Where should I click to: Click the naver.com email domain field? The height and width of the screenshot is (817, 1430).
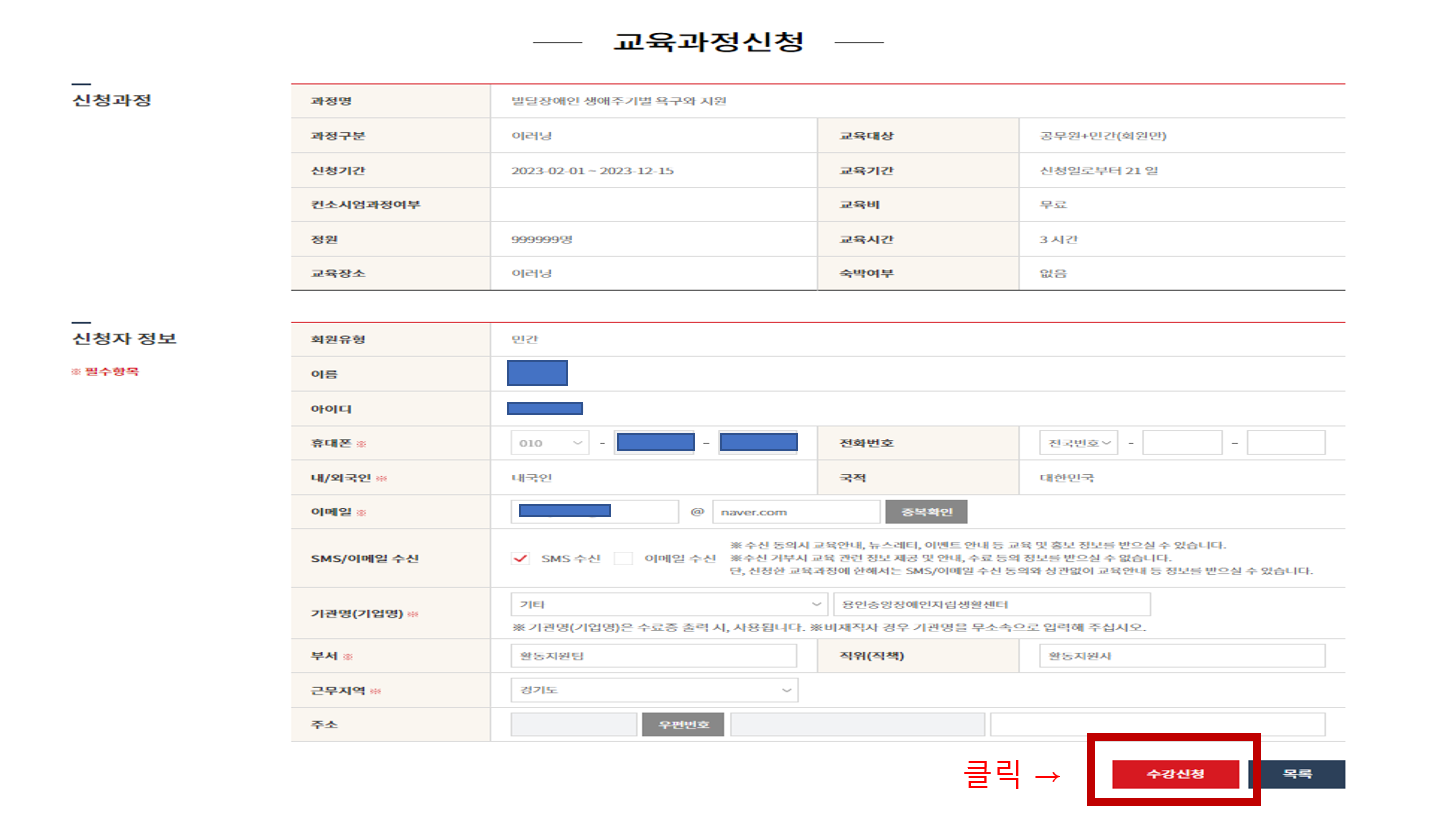click(796, 511)
